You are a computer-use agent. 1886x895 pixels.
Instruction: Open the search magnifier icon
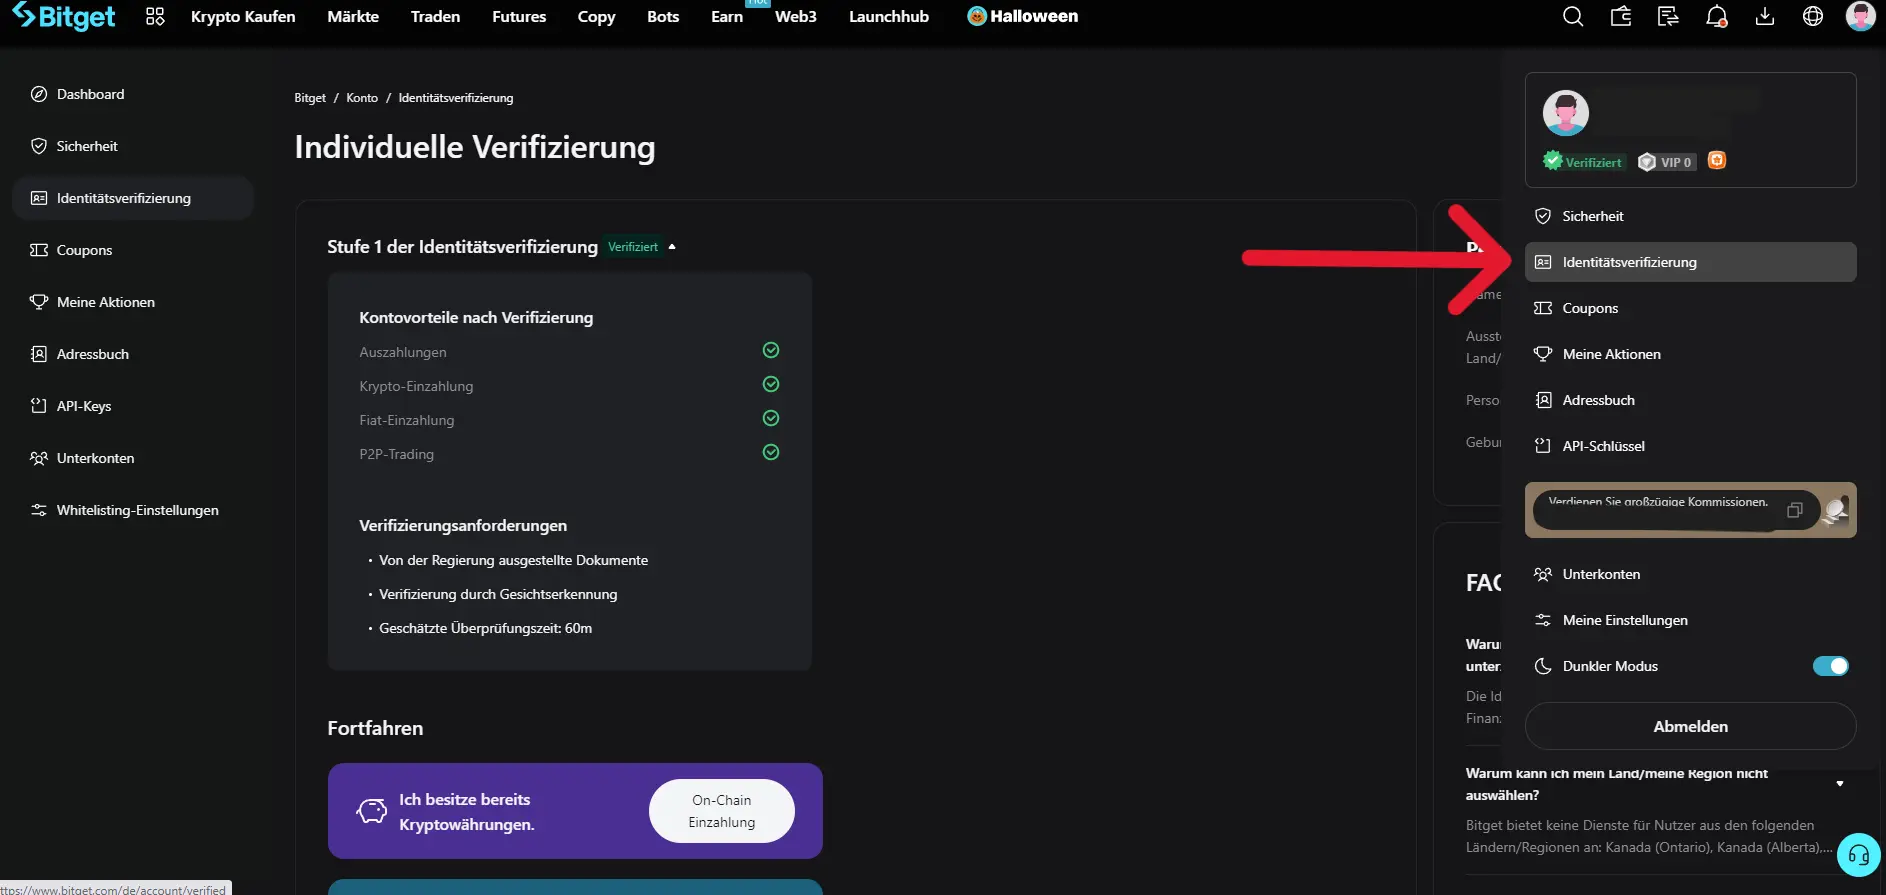tap(1573, 17)
